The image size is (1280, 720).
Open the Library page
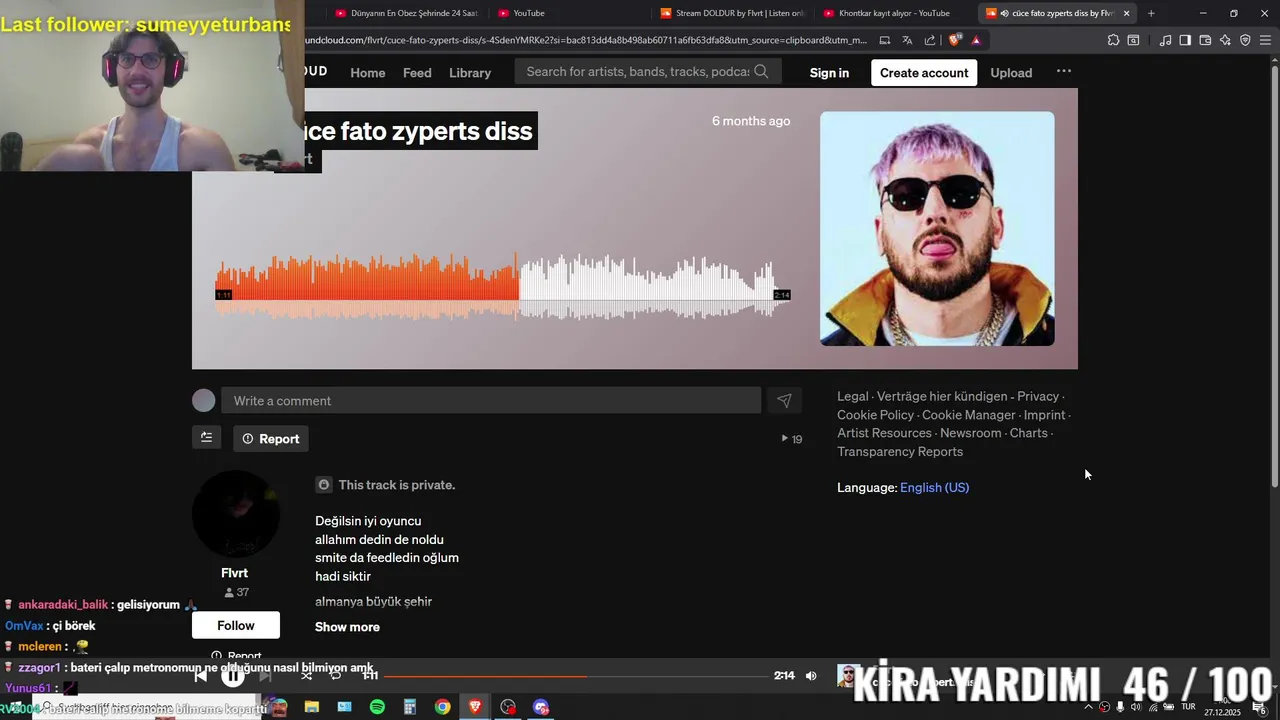click(470, 72)
